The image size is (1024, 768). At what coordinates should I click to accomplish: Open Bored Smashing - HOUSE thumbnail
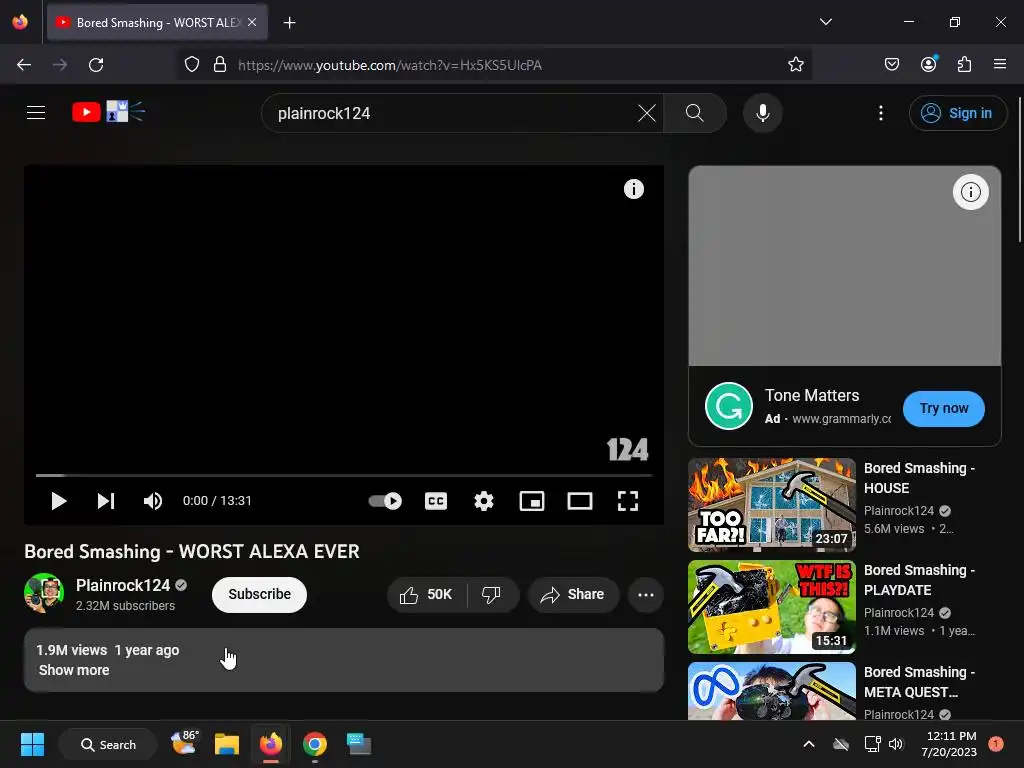tap(772, 504)
